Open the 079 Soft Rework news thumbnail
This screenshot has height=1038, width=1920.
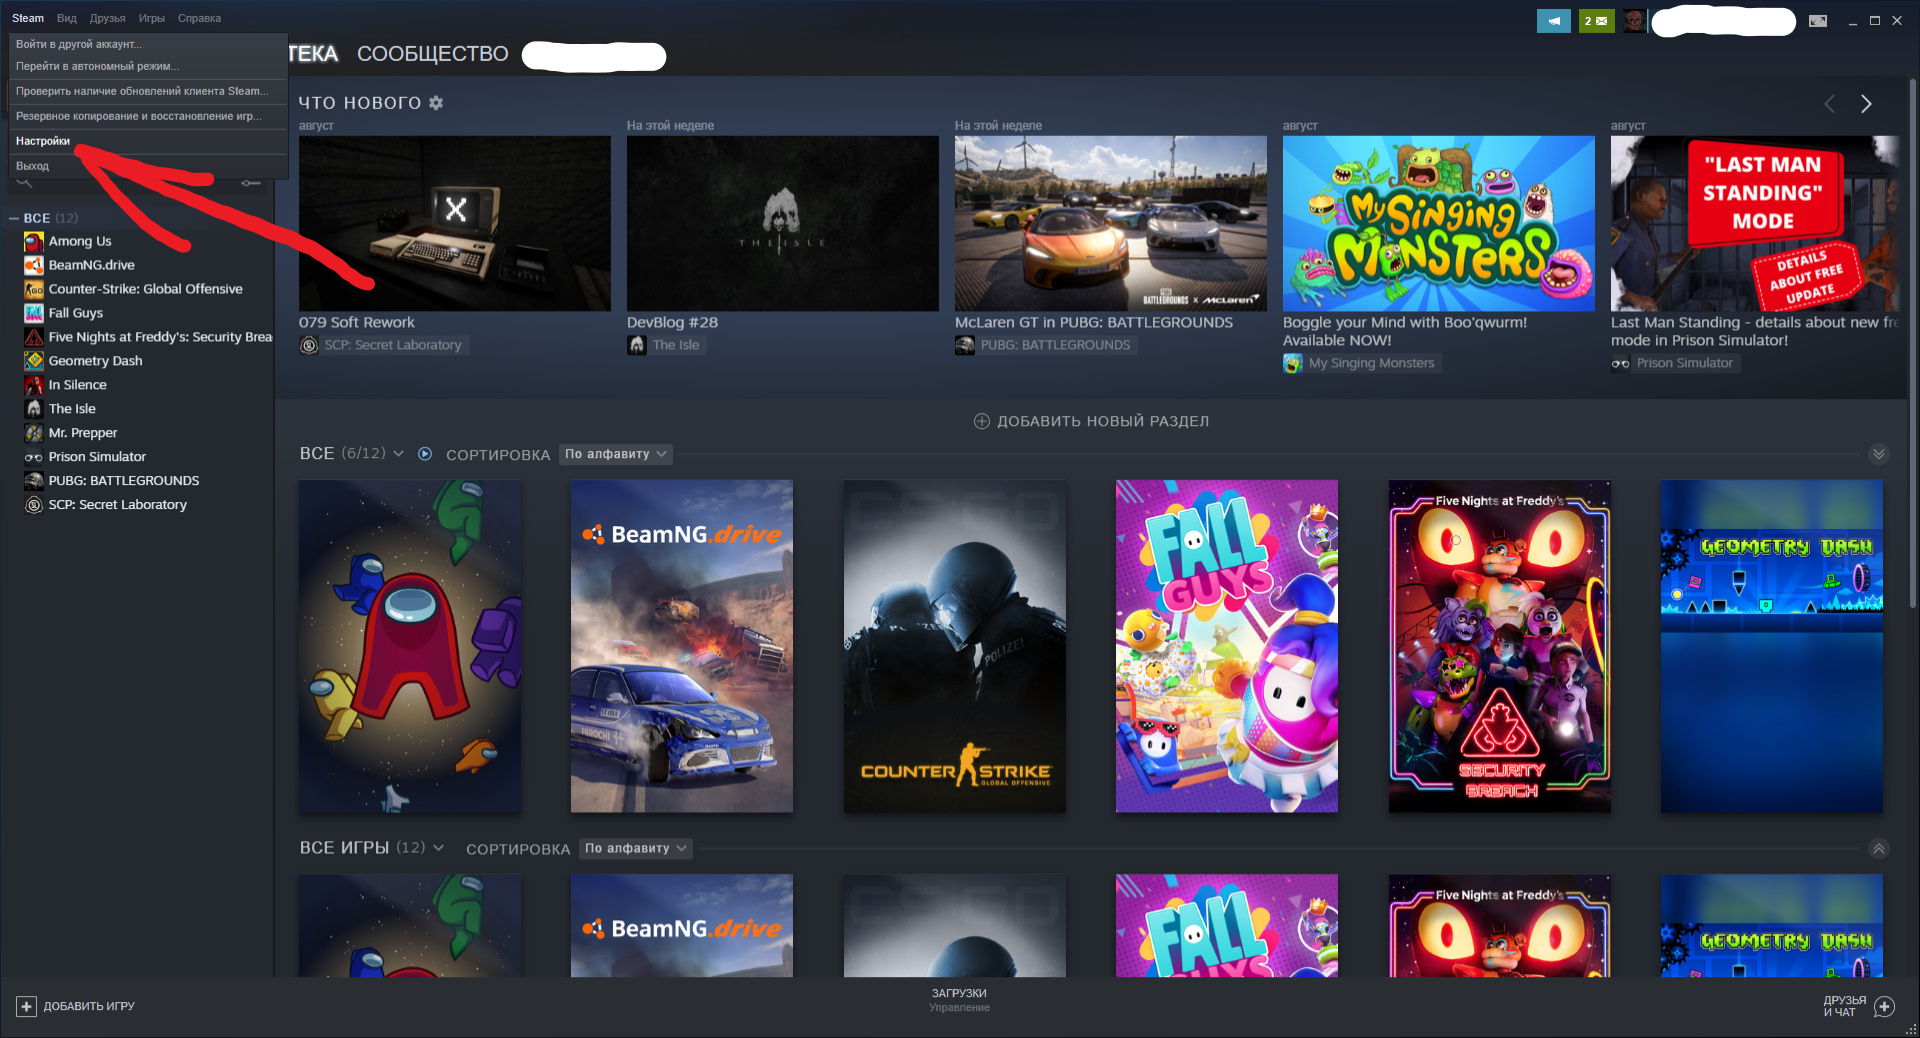[x=455, y=223]
